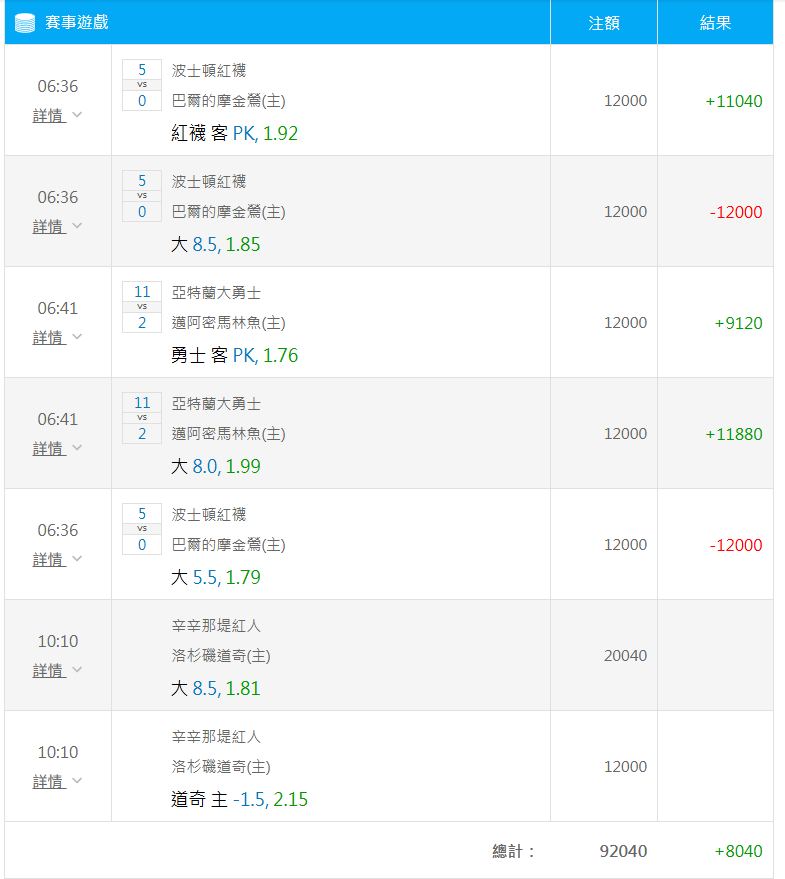Open 詳情 link for 勇士 客 PK 1.76
785x879 pixels.
coord(57,337)
